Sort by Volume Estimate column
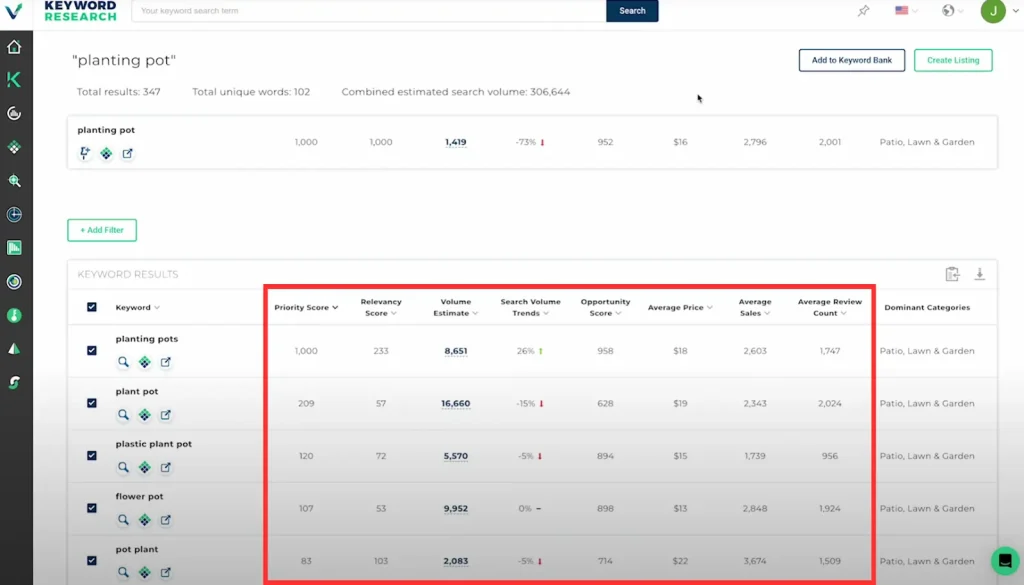The height and width of the screenshot is (585, 1024). click(456, 308)
